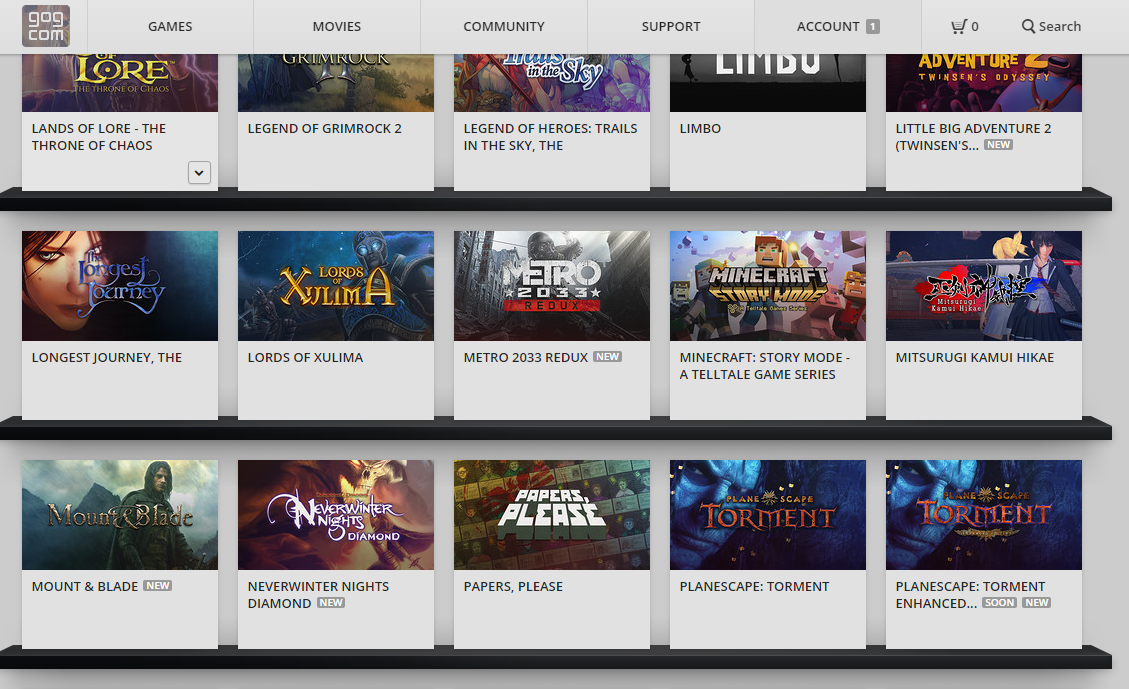Click the SOON badge on Planescape: Torment Enhanced
The width and height of the screenshot is (1129, 689).
999,603
